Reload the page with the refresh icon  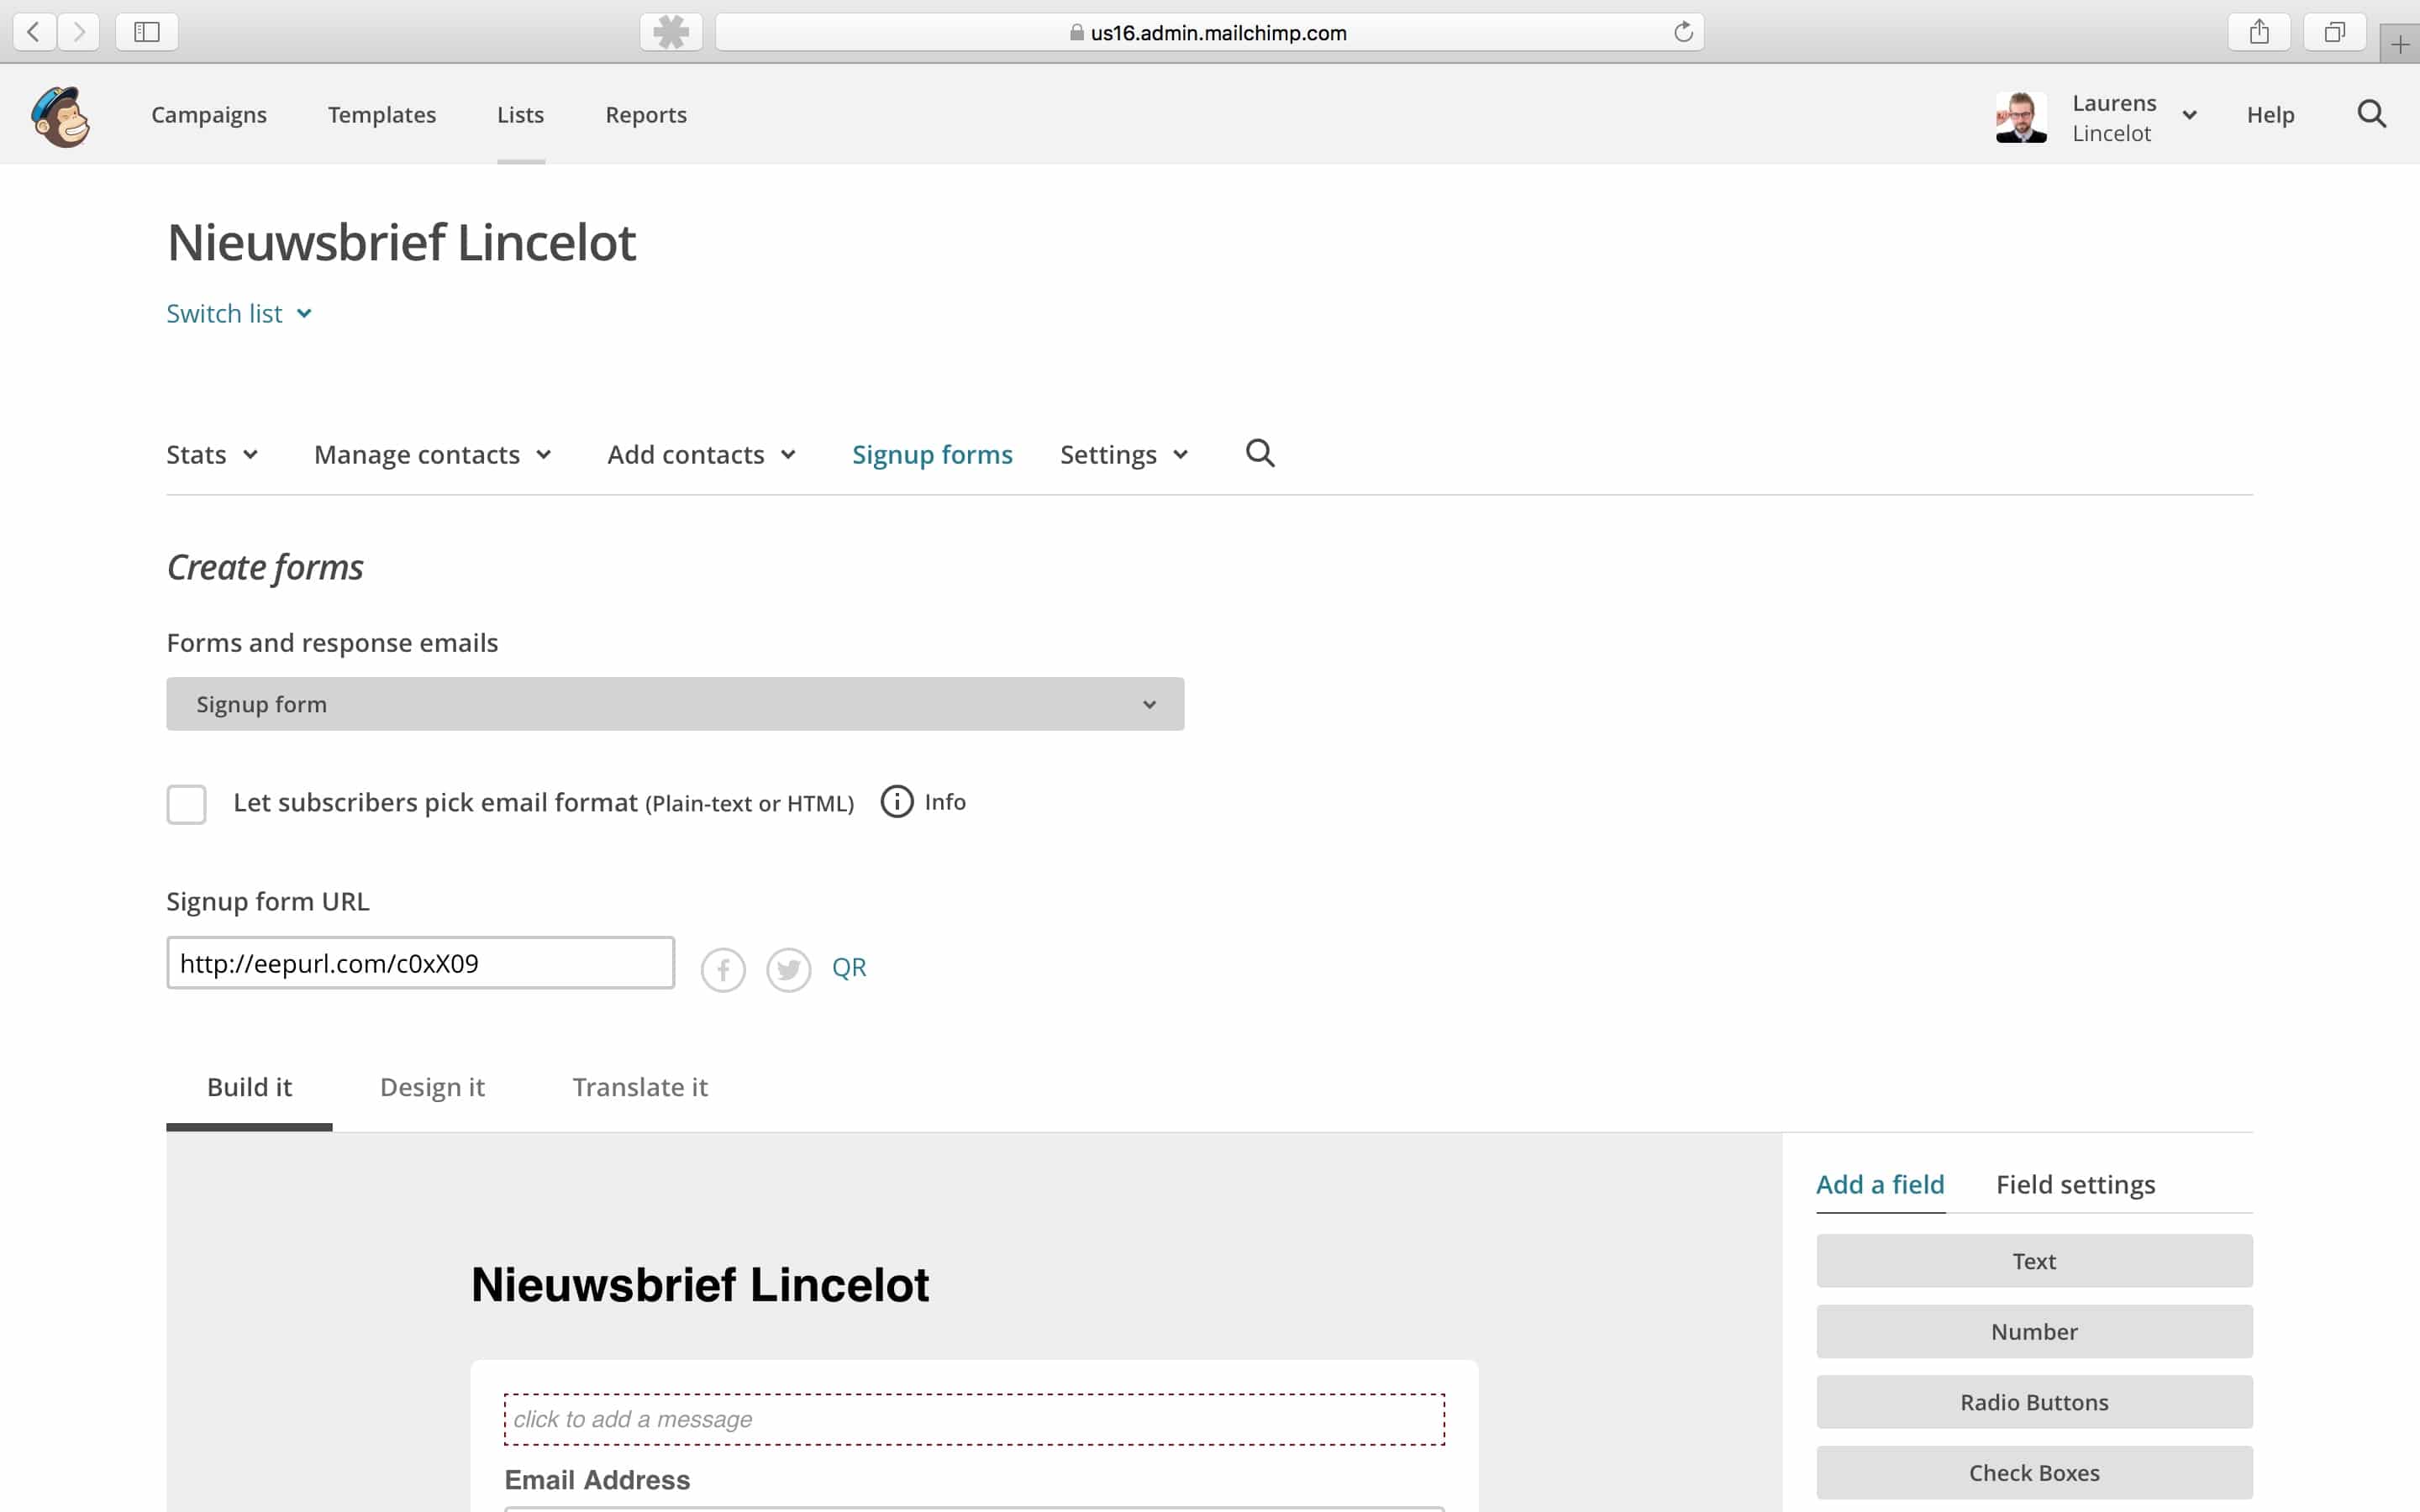pos(1683,32)
